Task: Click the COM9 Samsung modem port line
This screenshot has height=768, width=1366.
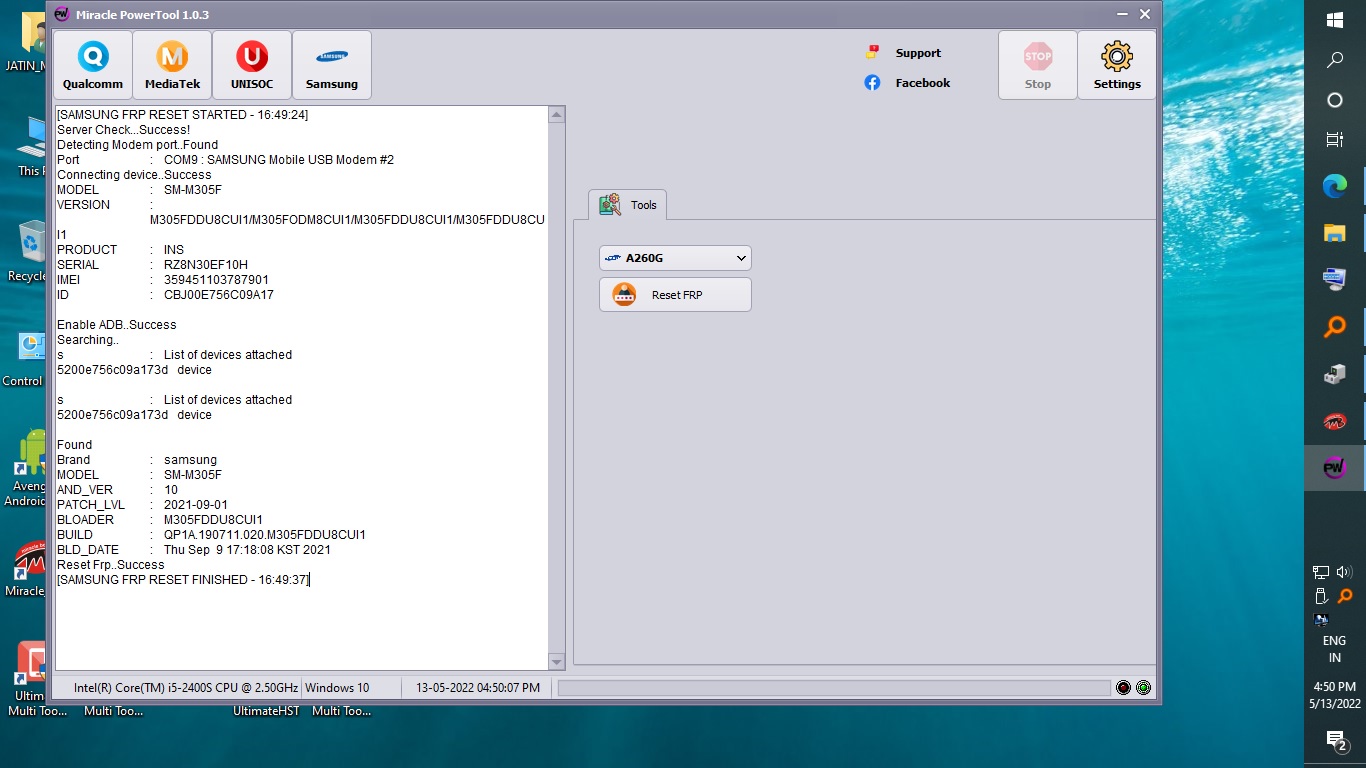Action: tap(225, 160)
